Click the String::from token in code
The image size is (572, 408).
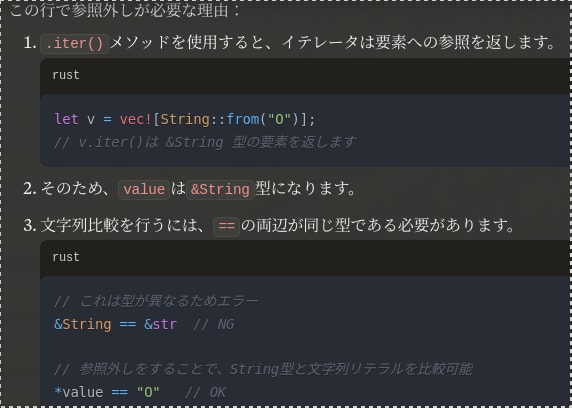click(x=210, y=119)
